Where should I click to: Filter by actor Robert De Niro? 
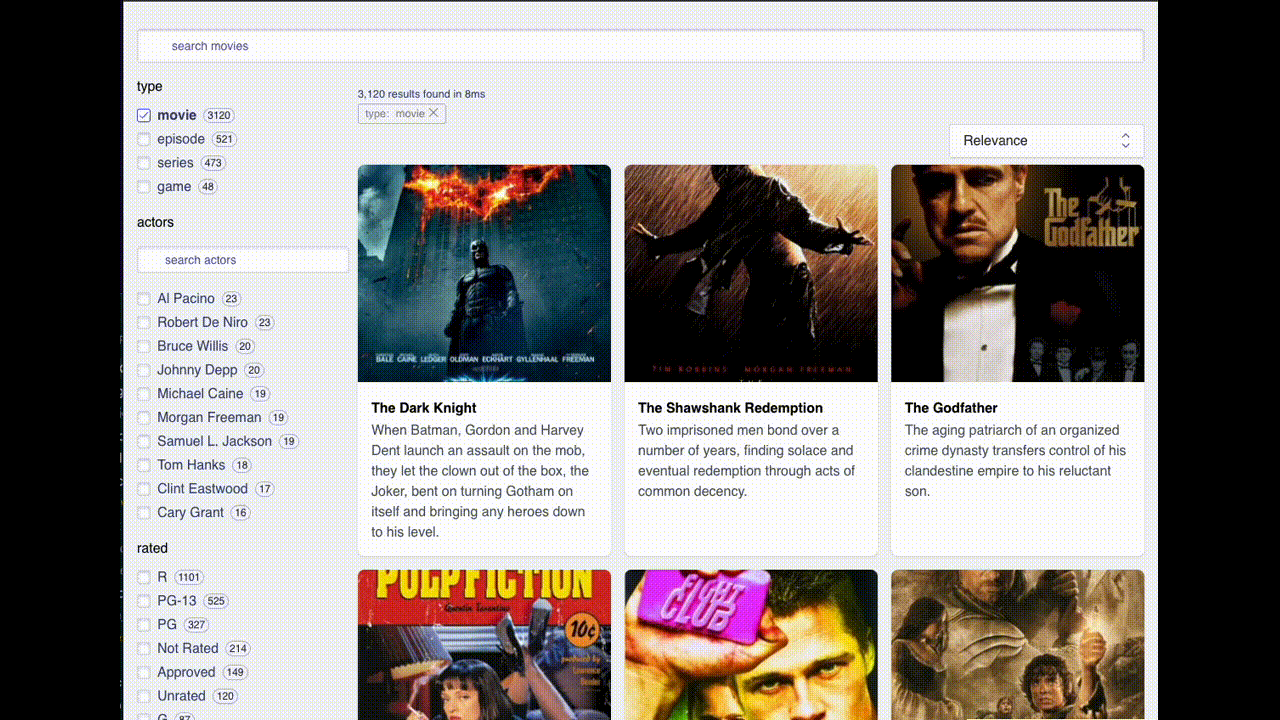tap(144, 323)
